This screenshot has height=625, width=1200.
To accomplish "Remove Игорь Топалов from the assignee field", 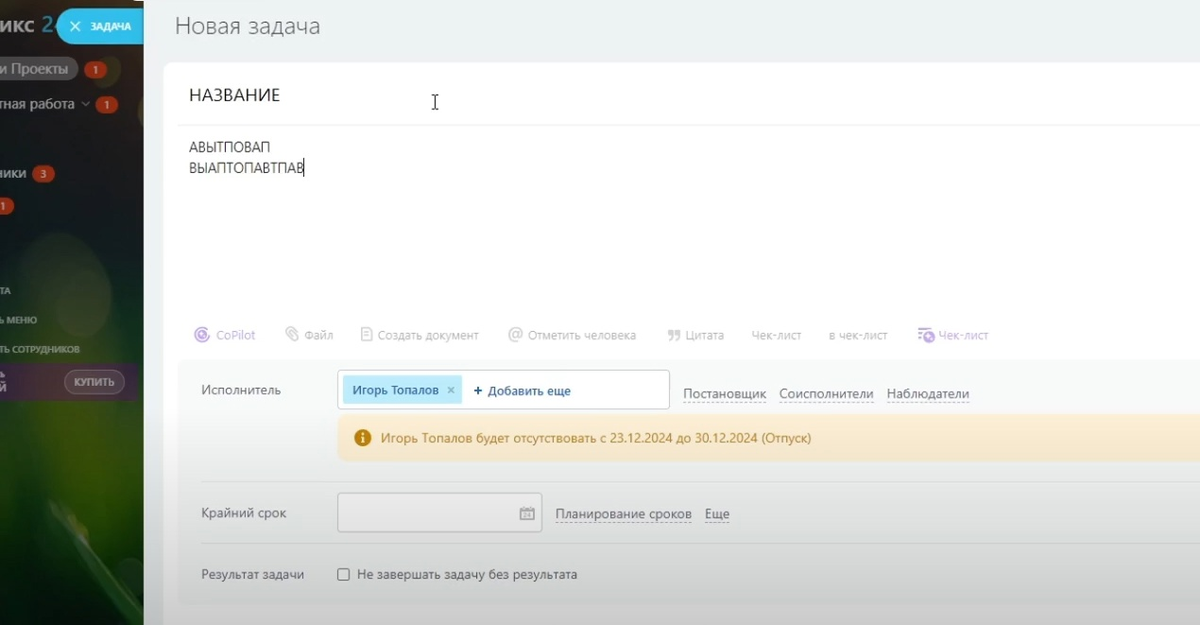I will [451, 390].
